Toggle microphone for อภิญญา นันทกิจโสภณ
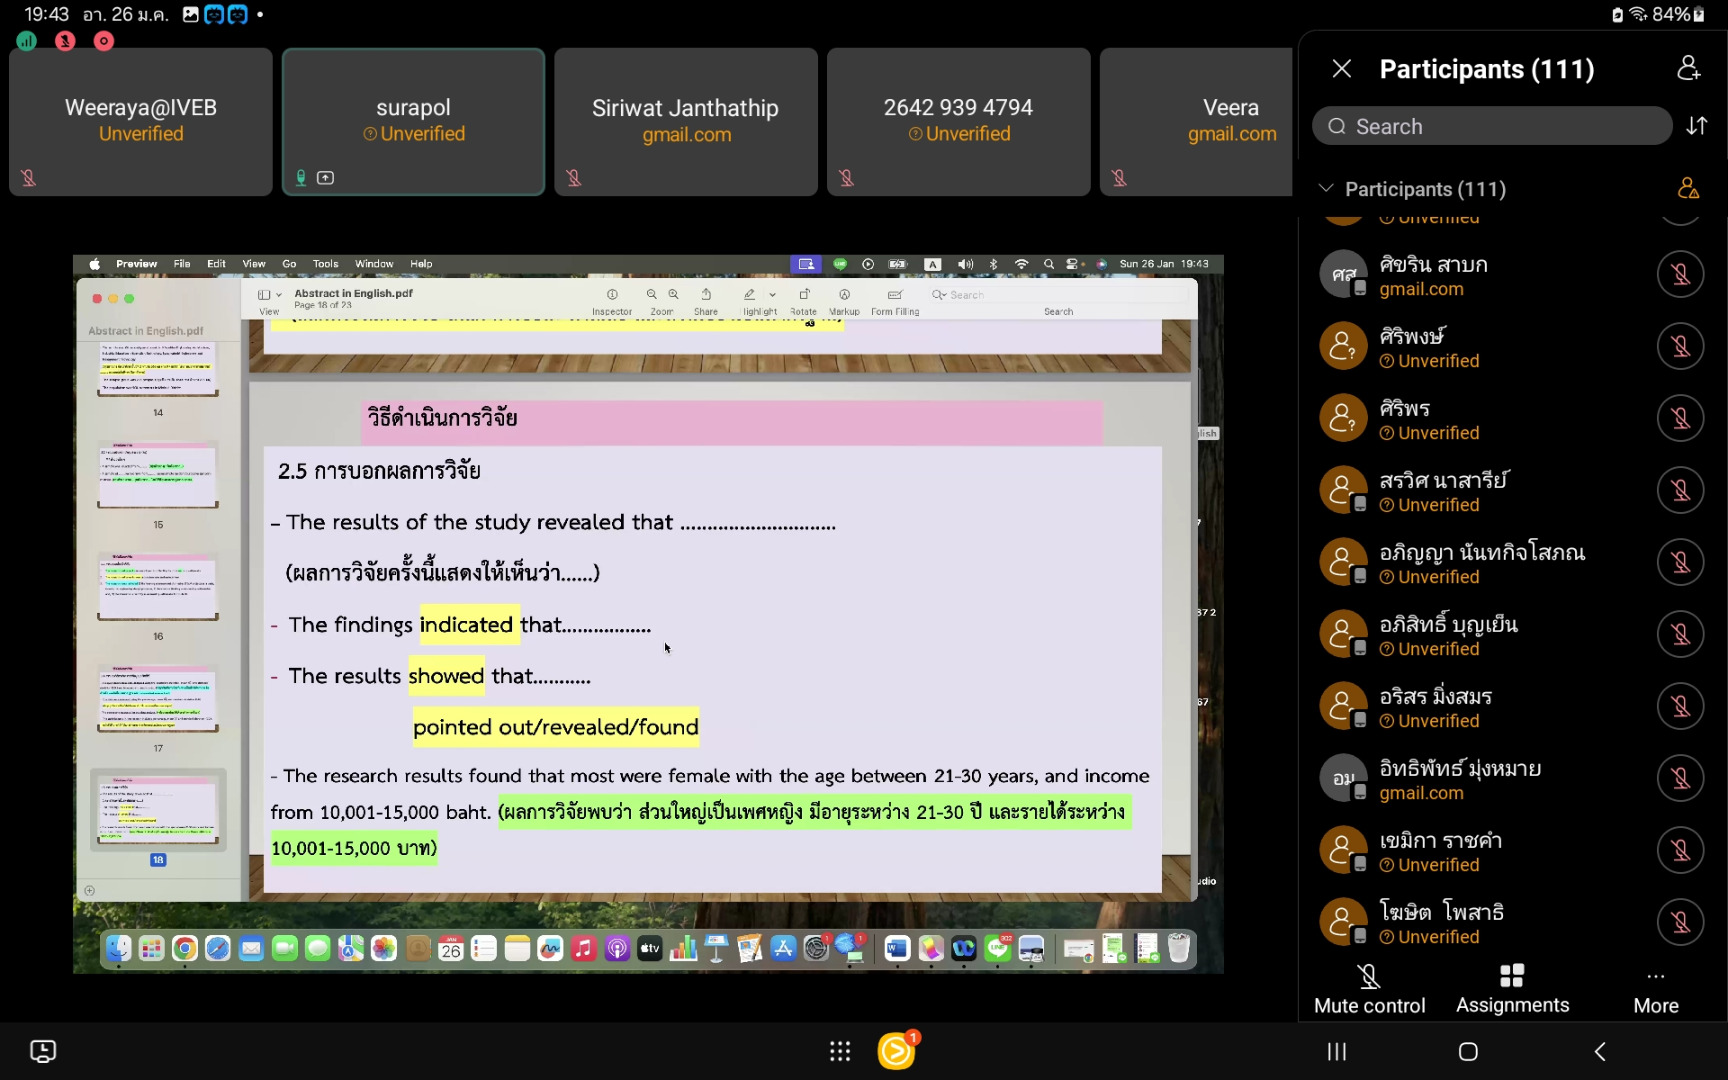The image size is (1728, 1080). coord(1680,562)
